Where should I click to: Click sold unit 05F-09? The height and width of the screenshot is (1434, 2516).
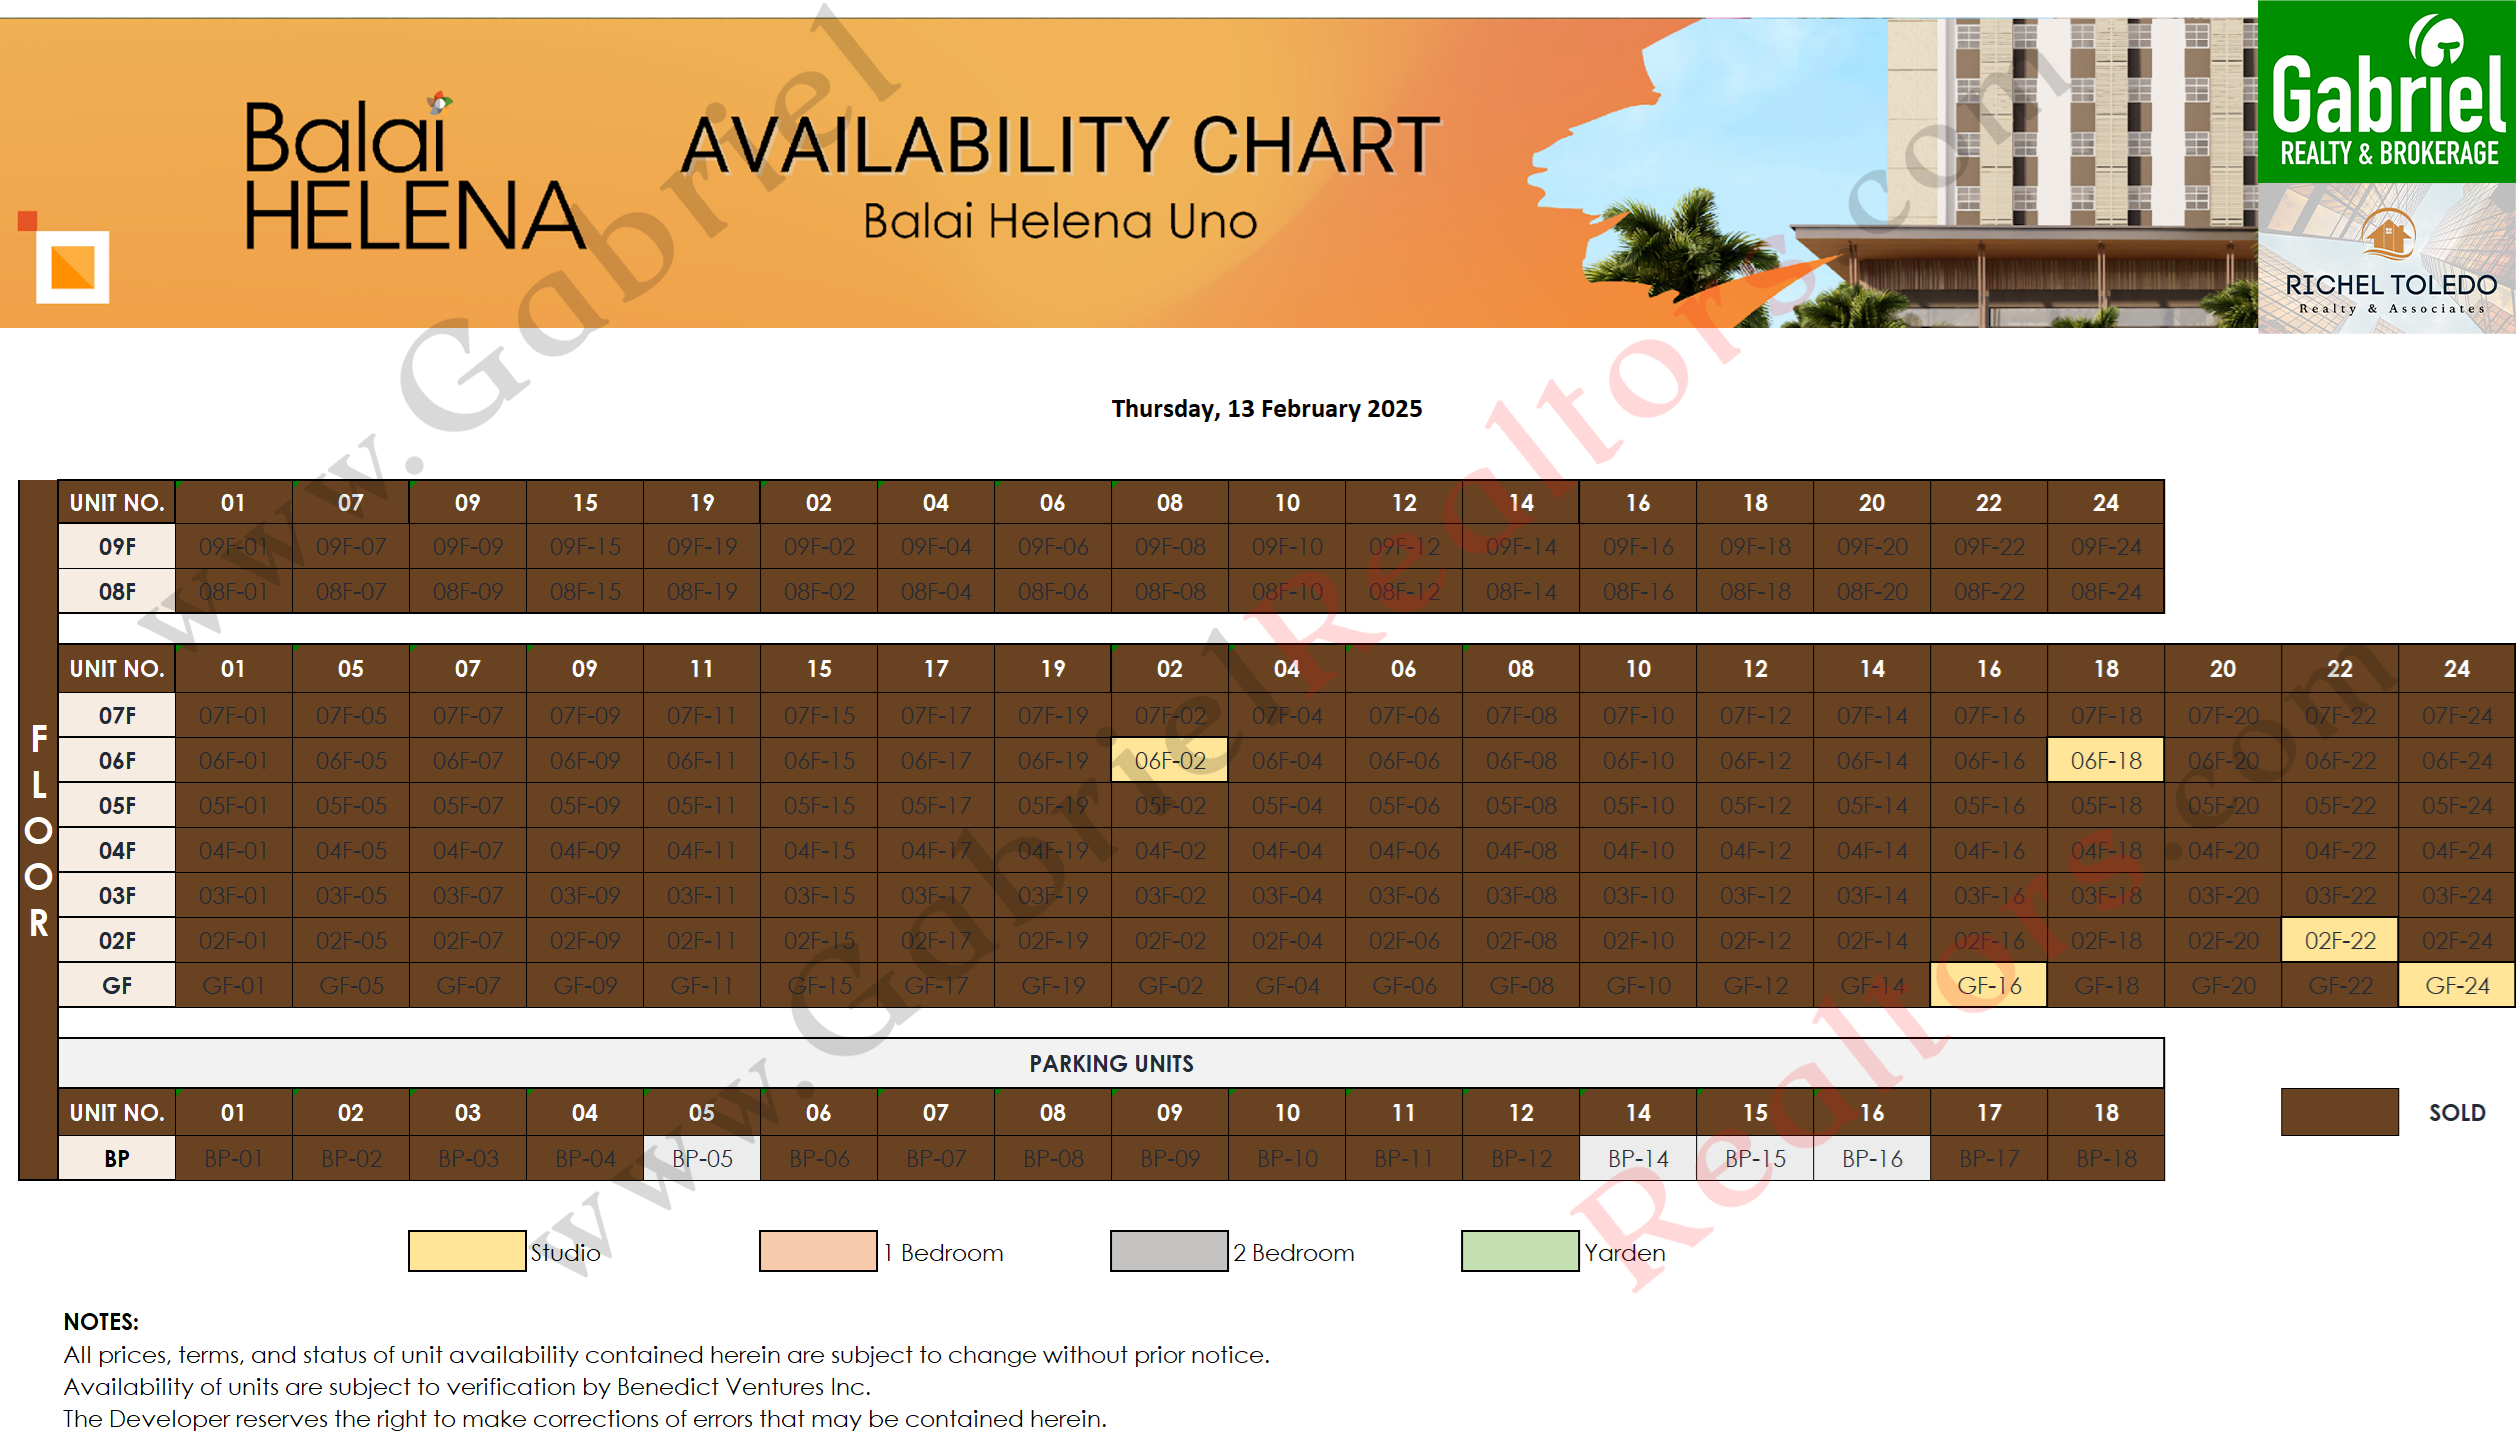point(585,806)
